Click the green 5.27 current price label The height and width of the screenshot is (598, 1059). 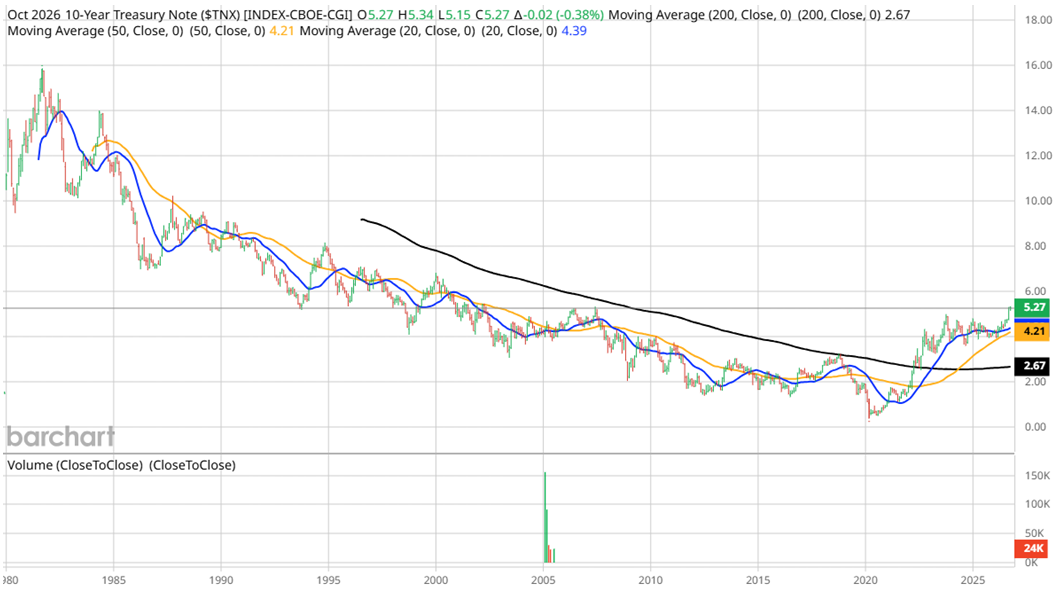(x=1033, y=307)
